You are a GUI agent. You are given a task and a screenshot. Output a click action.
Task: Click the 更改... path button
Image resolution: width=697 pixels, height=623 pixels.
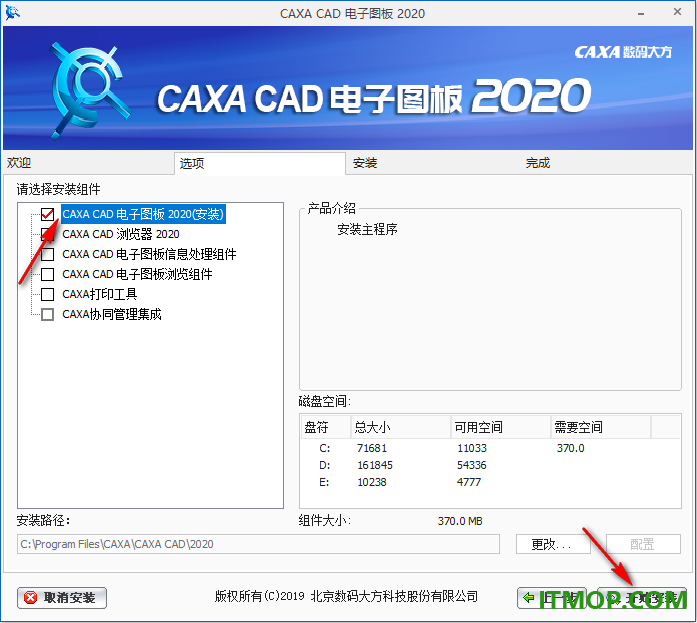(x=553, y=544)
